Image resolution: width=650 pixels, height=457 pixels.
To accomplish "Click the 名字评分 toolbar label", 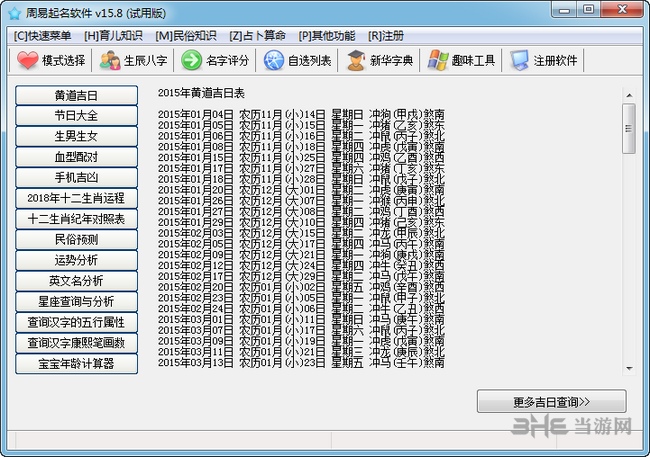I will (x=227, y=61).
